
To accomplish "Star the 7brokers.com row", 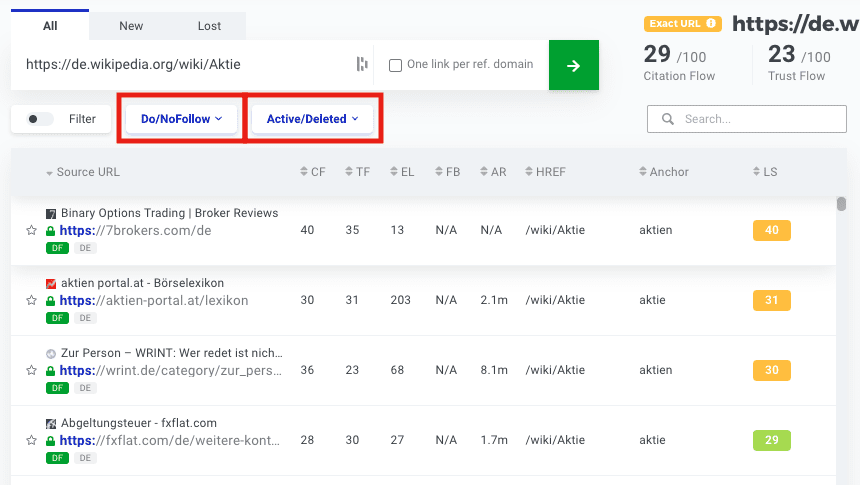I will point(31,230).
